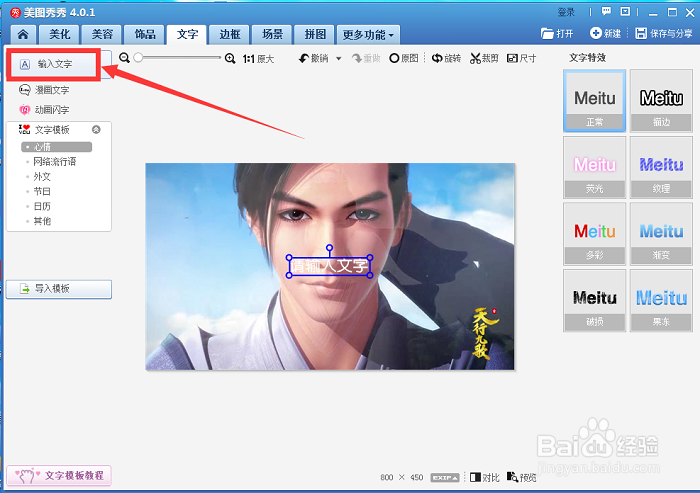Click the 对比 compare button
The height and width of the screenshot is (493, 700).
pyautogui.click(x=485, y=477)
